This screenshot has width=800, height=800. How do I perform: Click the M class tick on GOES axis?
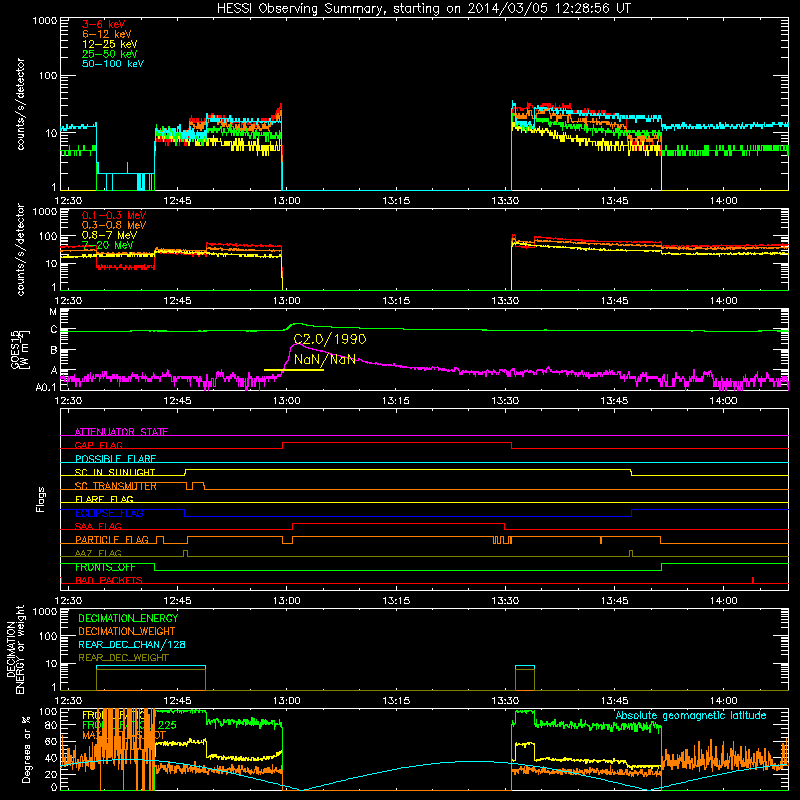click(x=53, y=312)
